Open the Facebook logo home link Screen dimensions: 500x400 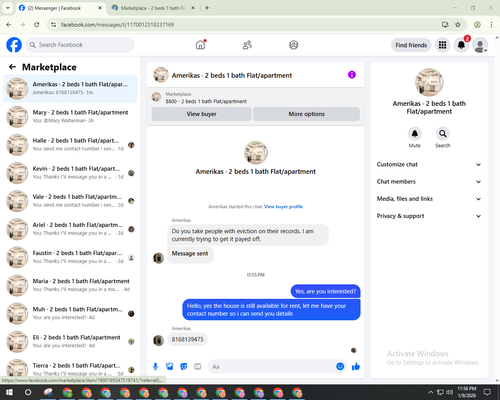pyautogui.click(x=14, y=45)
